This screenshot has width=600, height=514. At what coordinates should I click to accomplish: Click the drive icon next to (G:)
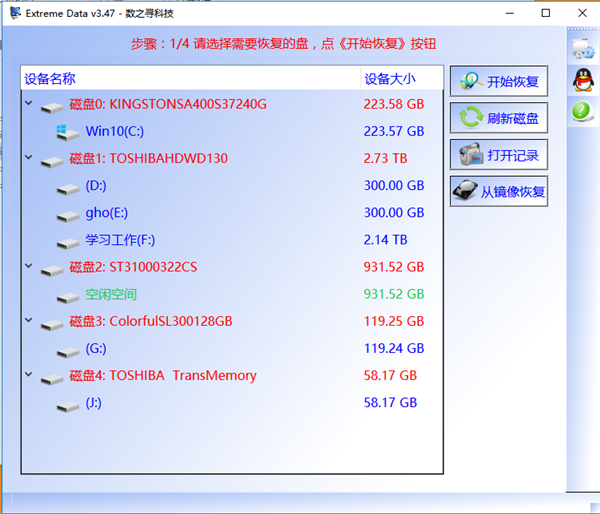[x=68, y=350]
